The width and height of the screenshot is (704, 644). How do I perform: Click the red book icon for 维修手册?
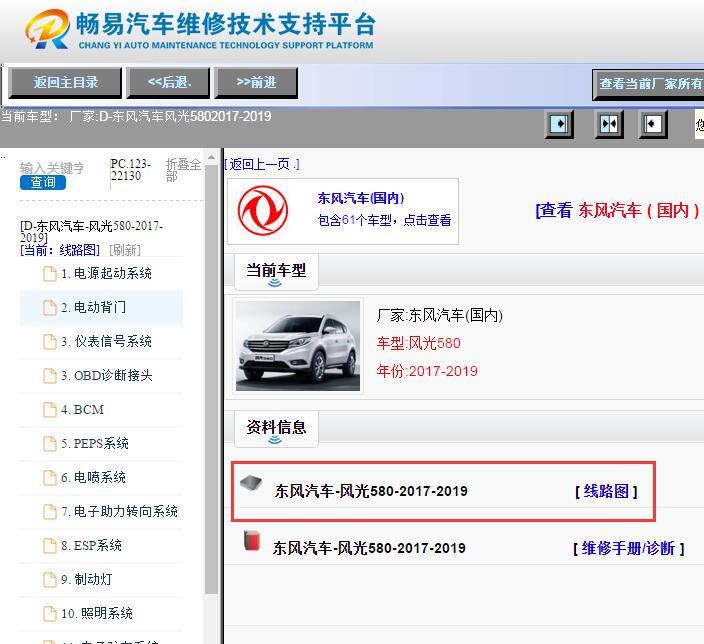click(x=252, y=540)
